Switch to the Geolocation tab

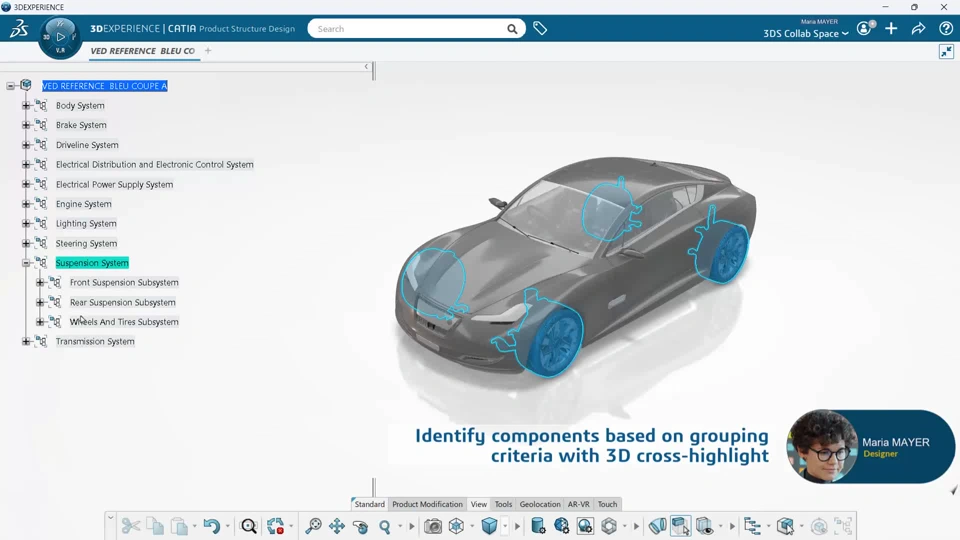[x=540, y=504]
